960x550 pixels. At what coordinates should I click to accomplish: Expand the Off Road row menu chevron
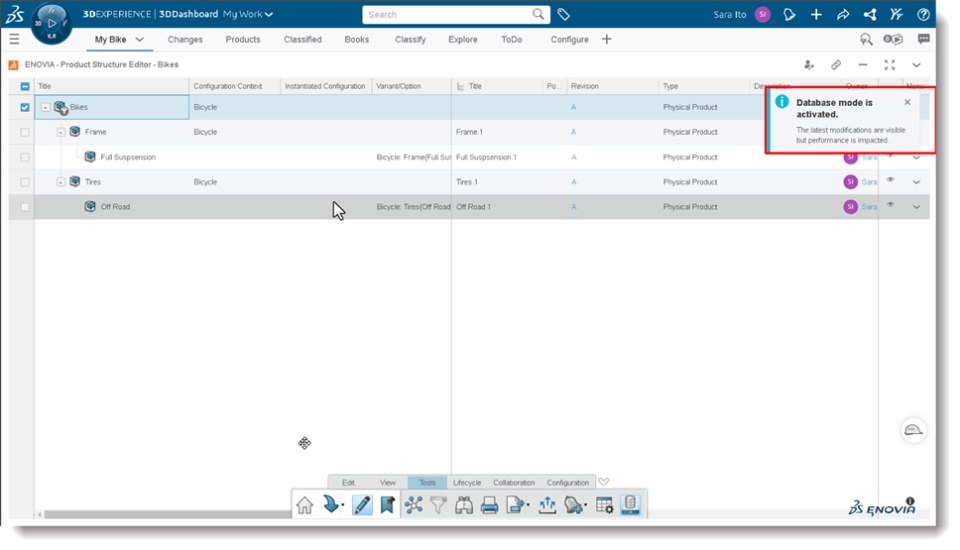coord(916,207)
